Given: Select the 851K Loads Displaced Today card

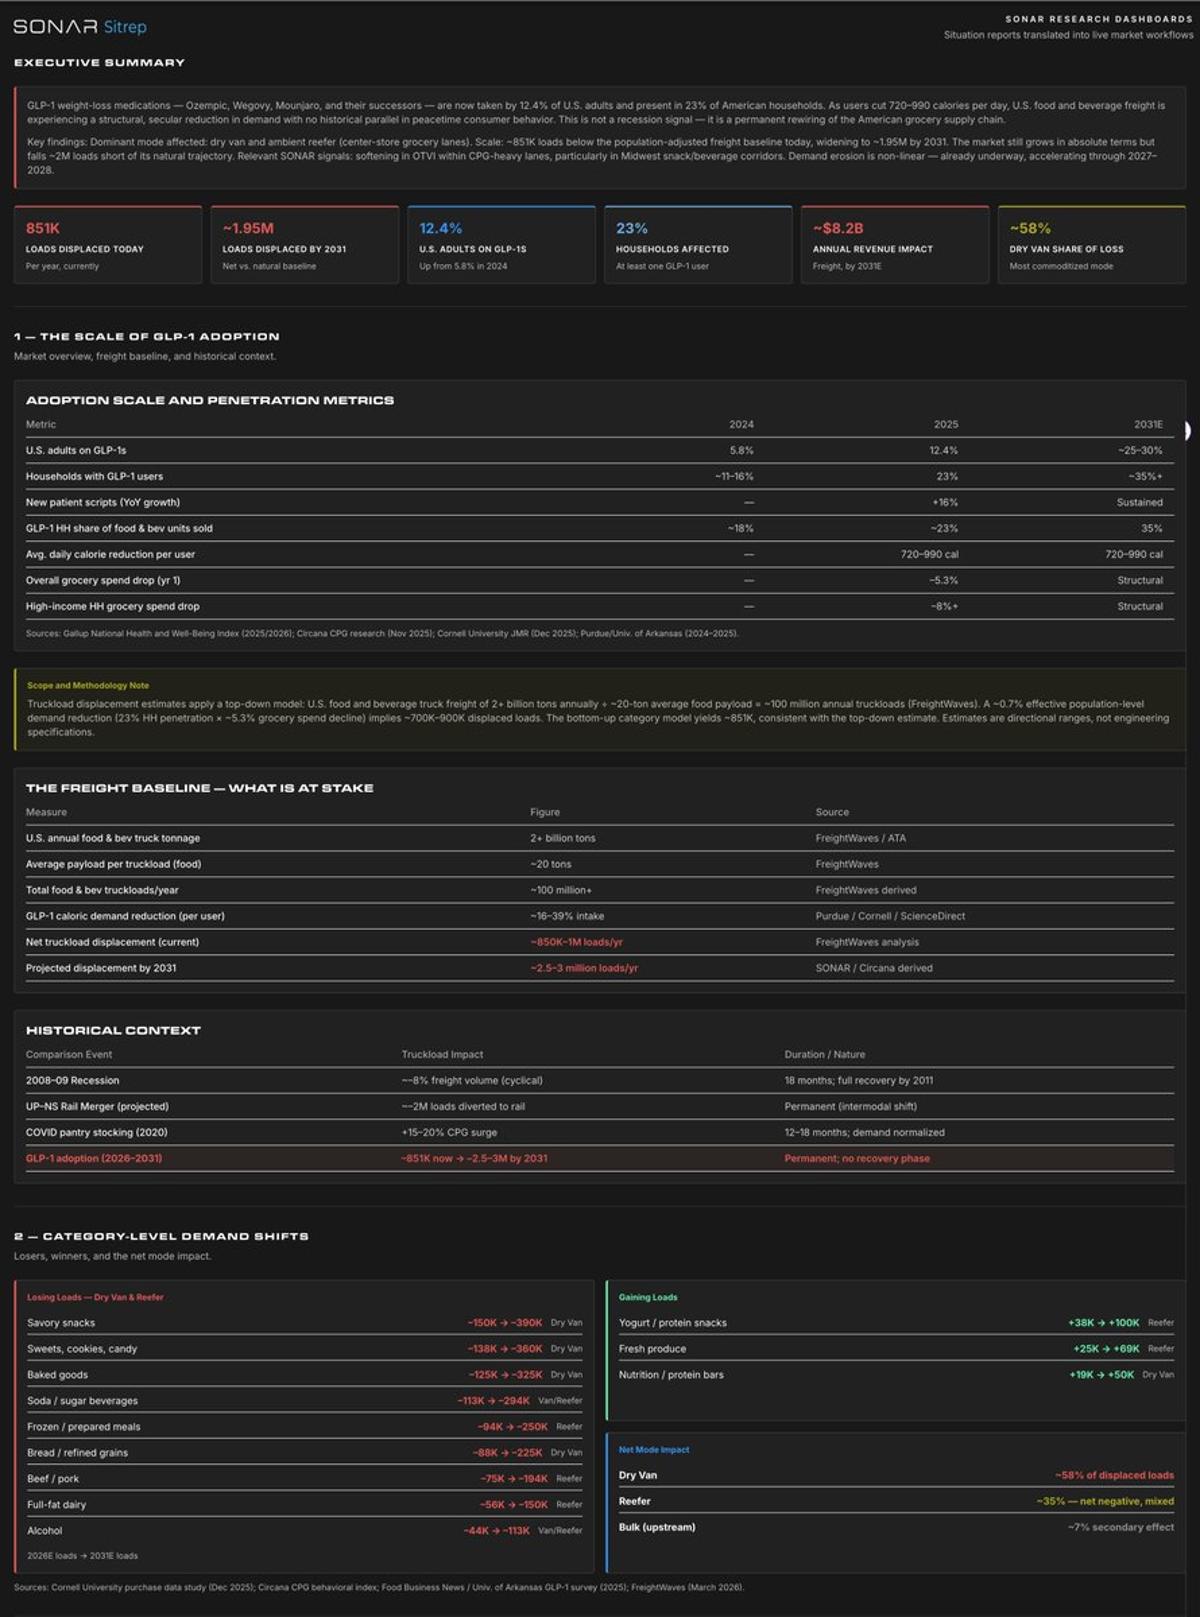Looking at the screenshot, I should (x=108, y=246).
